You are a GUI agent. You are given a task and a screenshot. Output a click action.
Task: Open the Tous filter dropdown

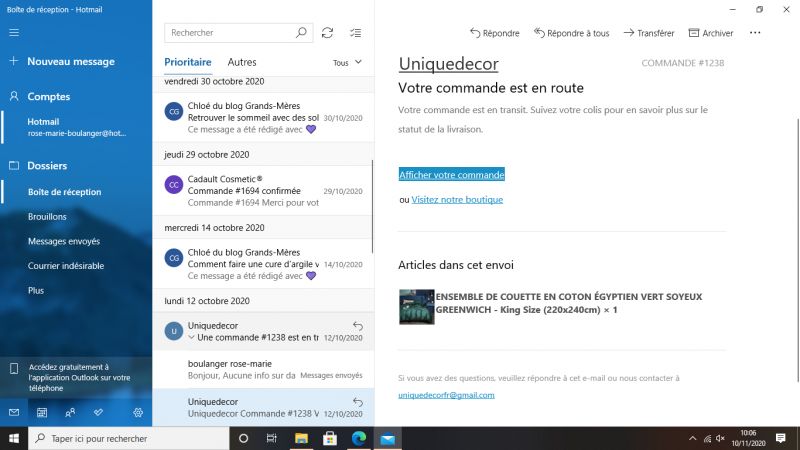coord(347,63)
